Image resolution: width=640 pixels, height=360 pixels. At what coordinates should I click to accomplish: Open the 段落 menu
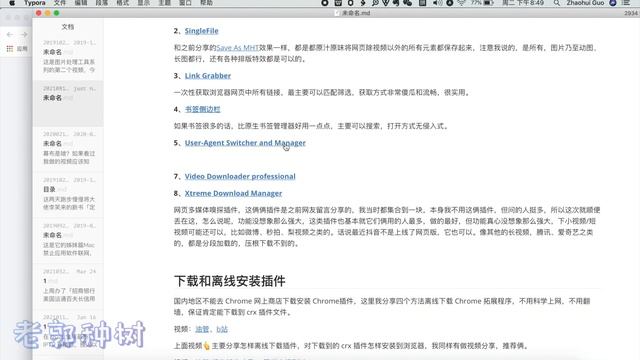pos(102,3)
